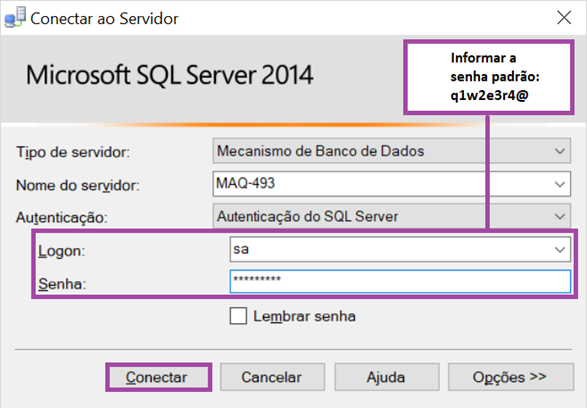Click the Tipo de servidor label

73,152
